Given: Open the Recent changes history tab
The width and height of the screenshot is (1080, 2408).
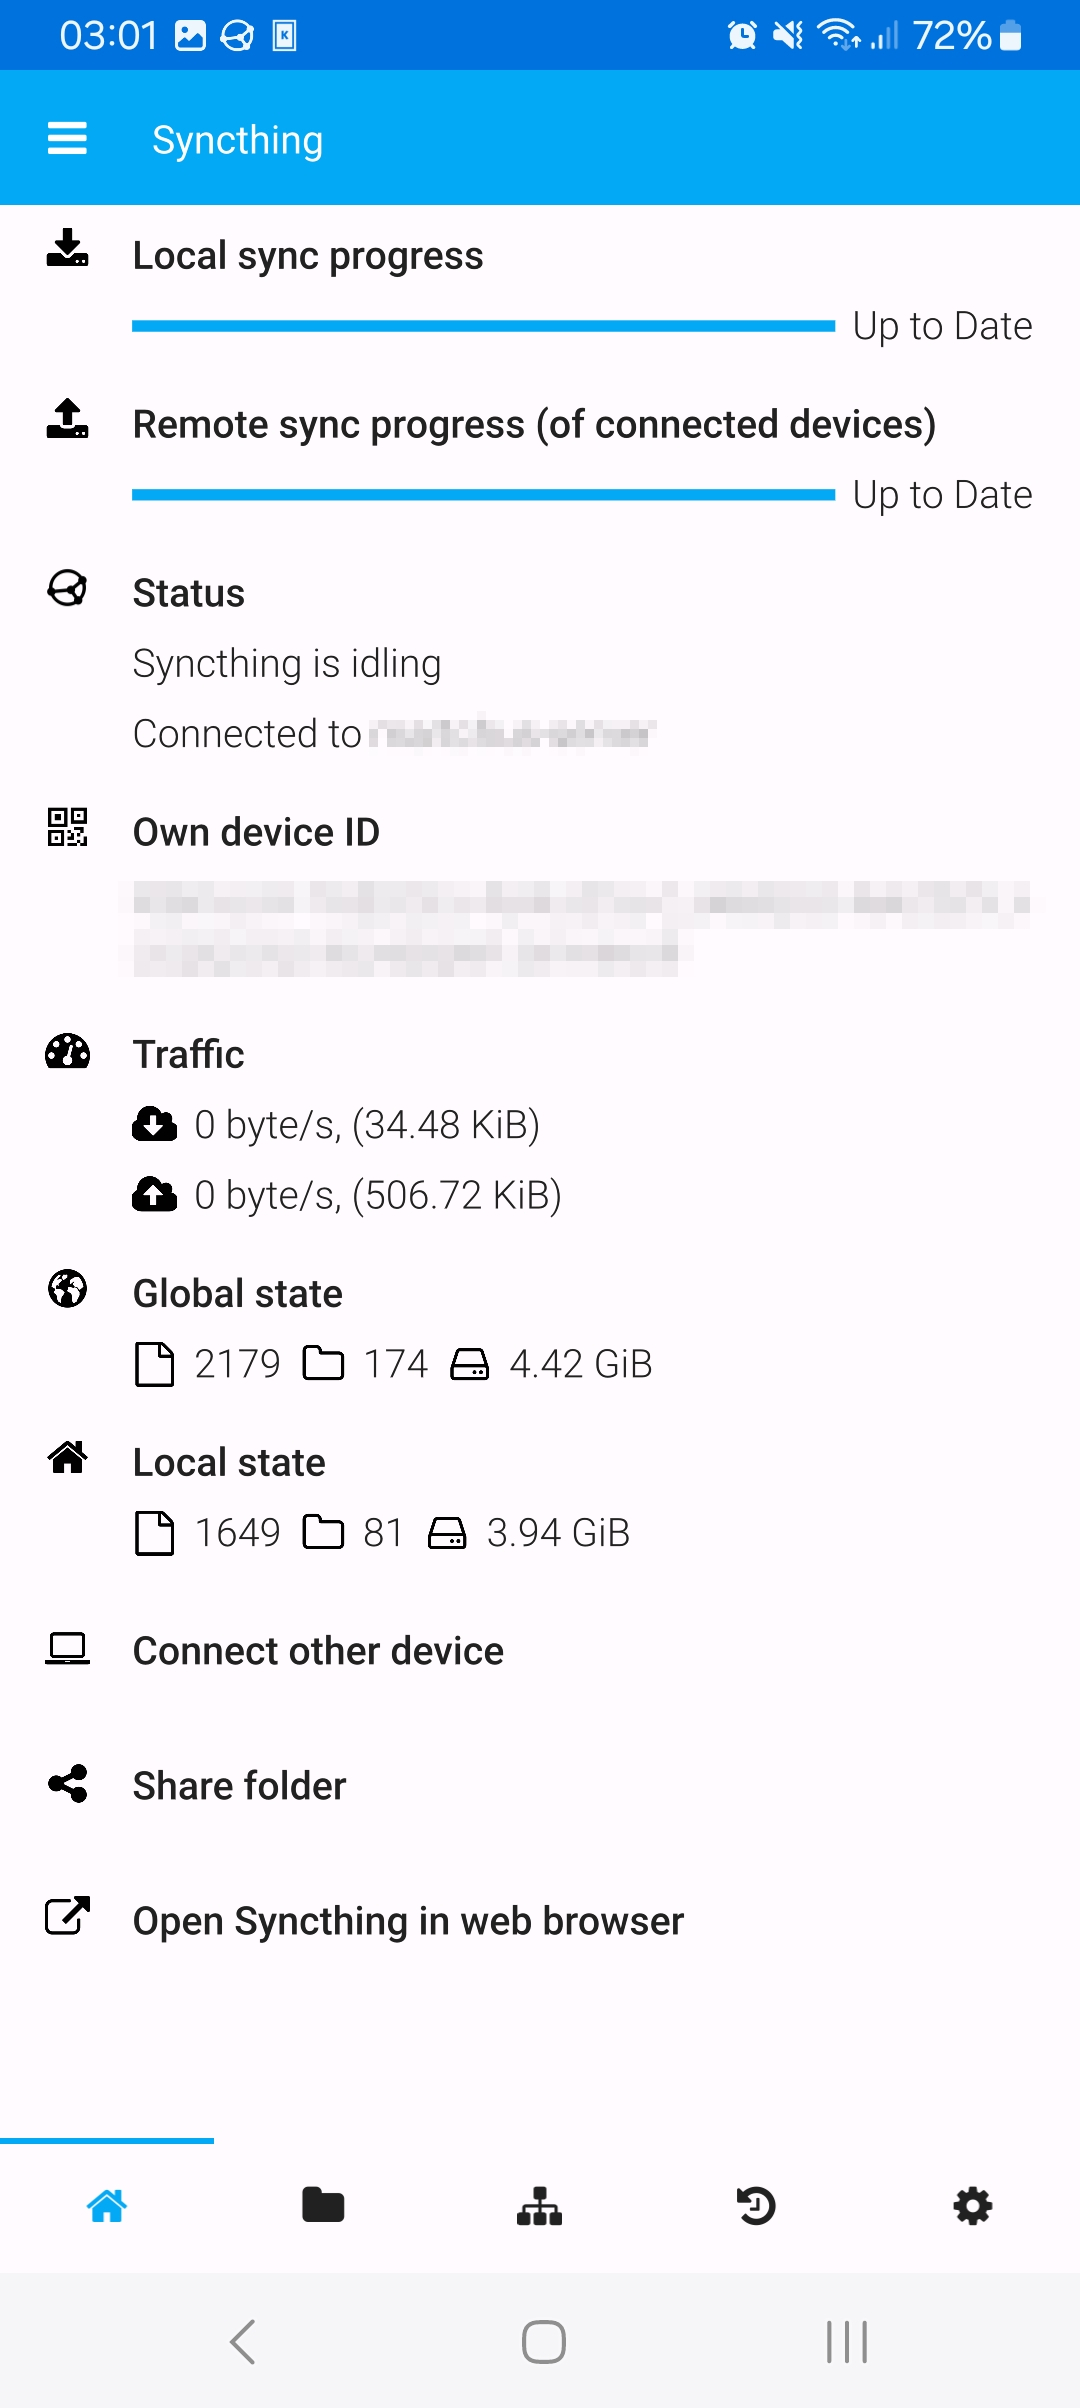Looking at the screenshot, I should coord(756,2205).
